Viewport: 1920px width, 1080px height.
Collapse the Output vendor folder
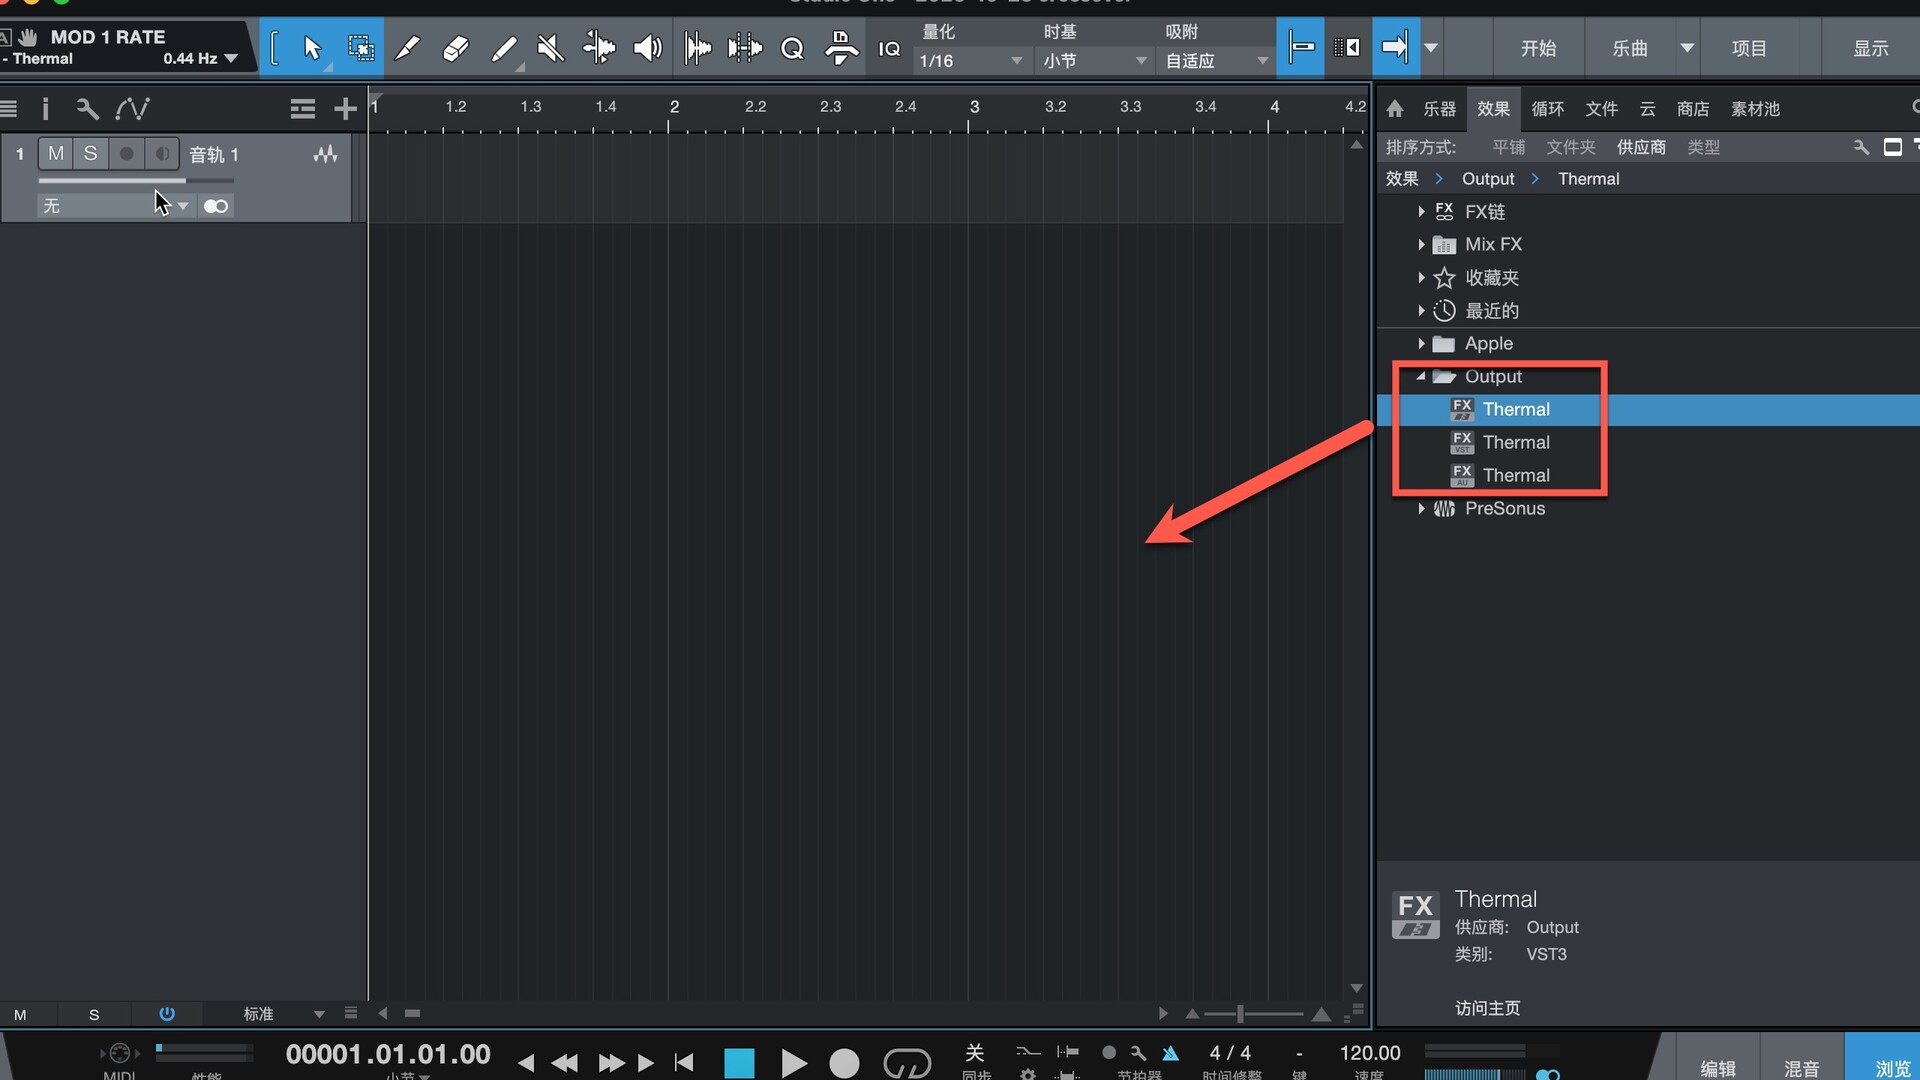click(1421, 377)
